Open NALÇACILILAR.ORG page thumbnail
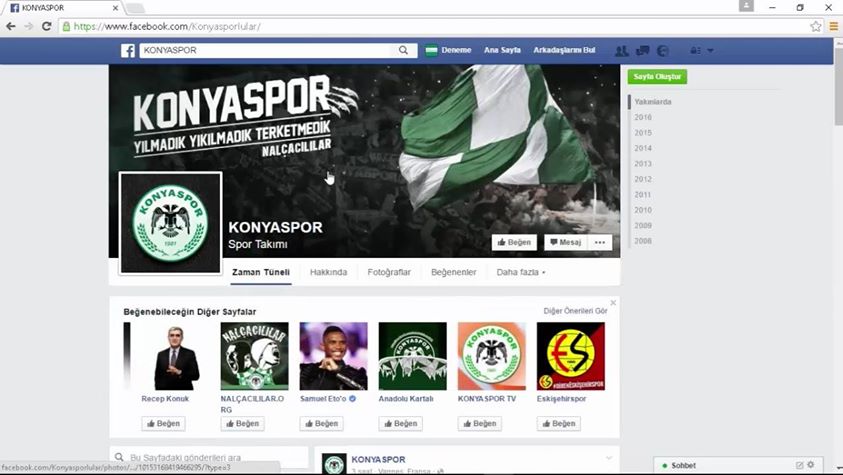 click(254, 356)
